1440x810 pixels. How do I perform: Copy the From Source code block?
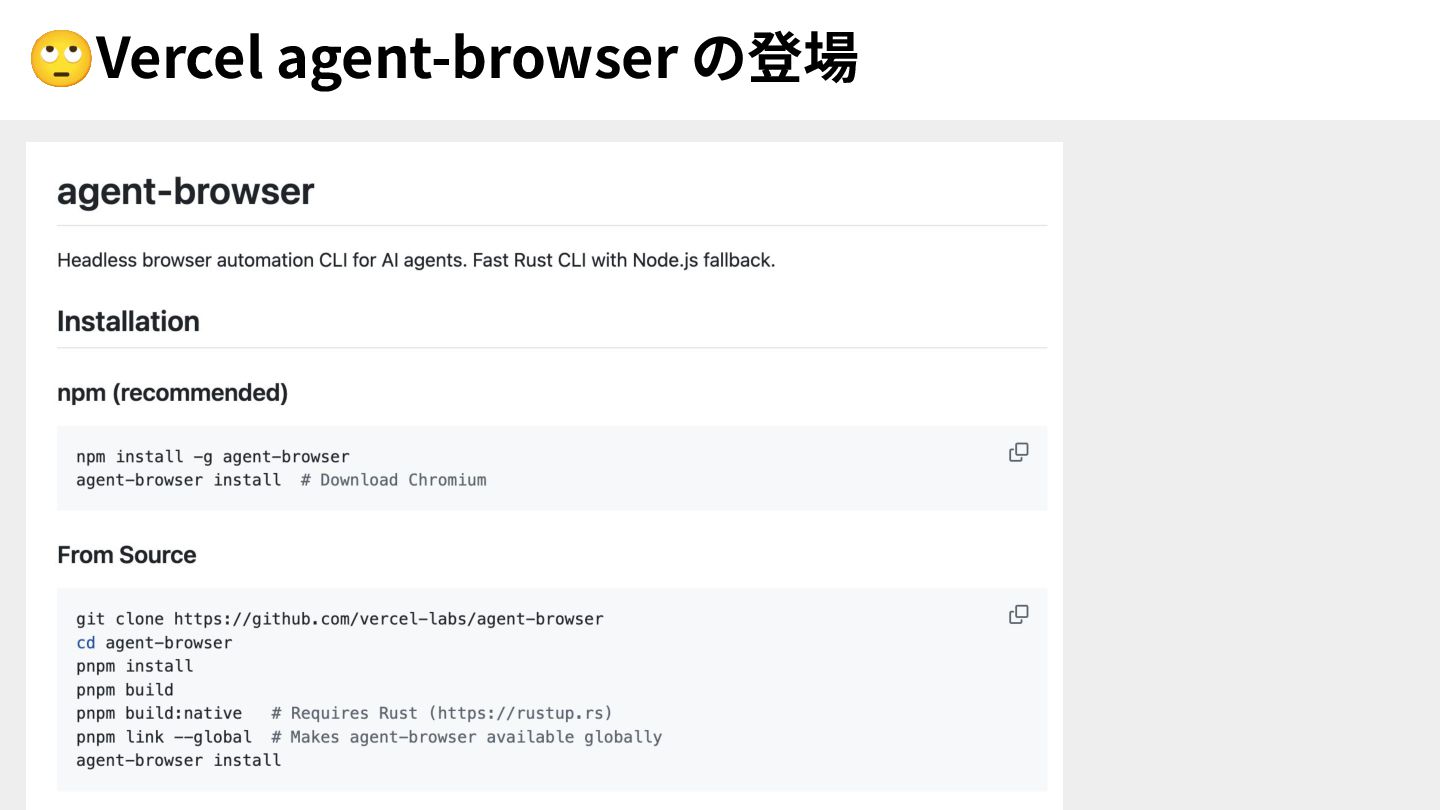[1018, 615]
